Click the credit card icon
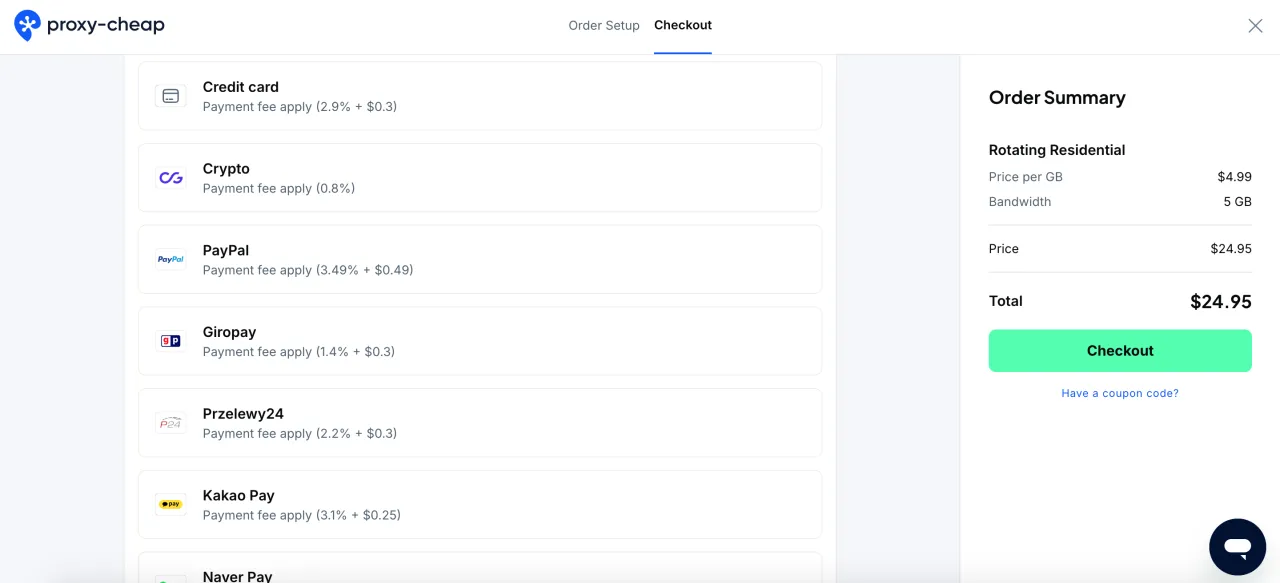 tap(171, 96)
